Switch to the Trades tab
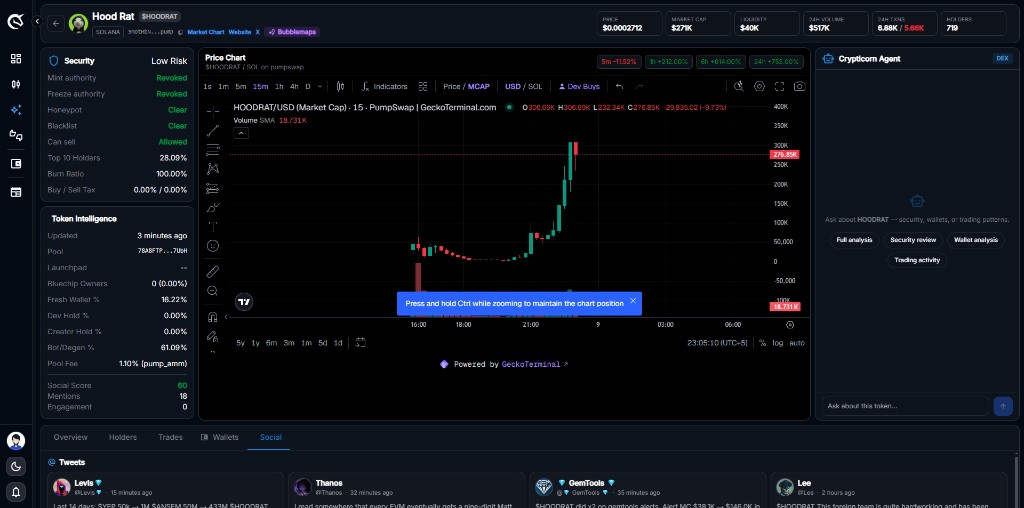The height and width of the screenshot is (508, 1024). (x=170, y=437)
